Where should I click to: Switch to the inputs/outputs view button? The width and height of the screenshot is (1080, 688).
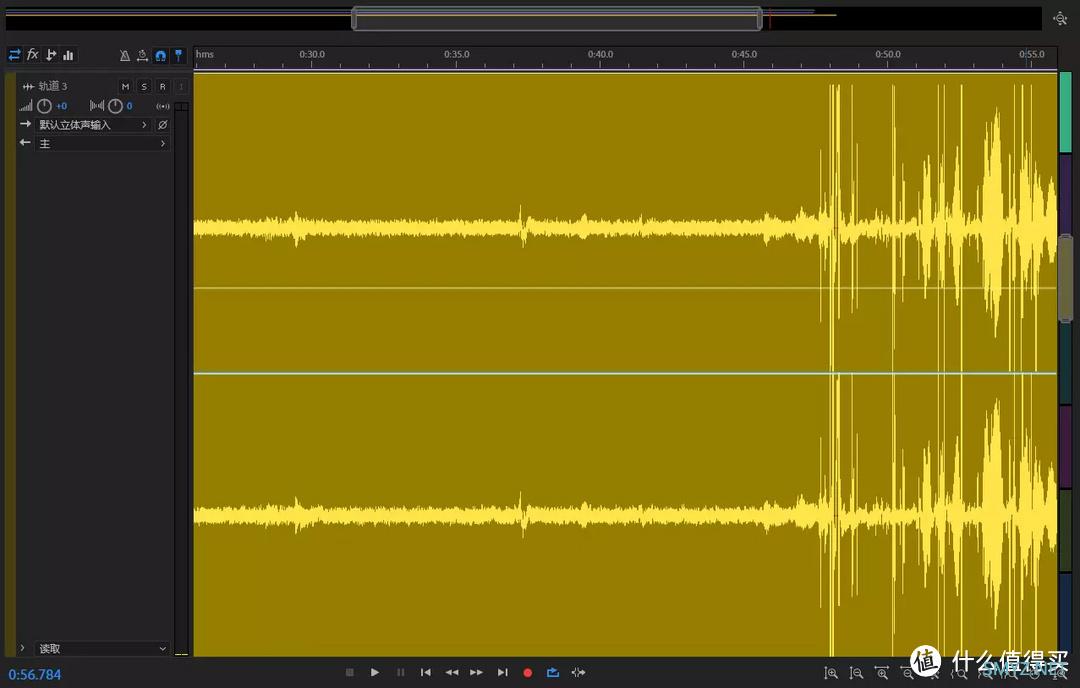(14, 55)
